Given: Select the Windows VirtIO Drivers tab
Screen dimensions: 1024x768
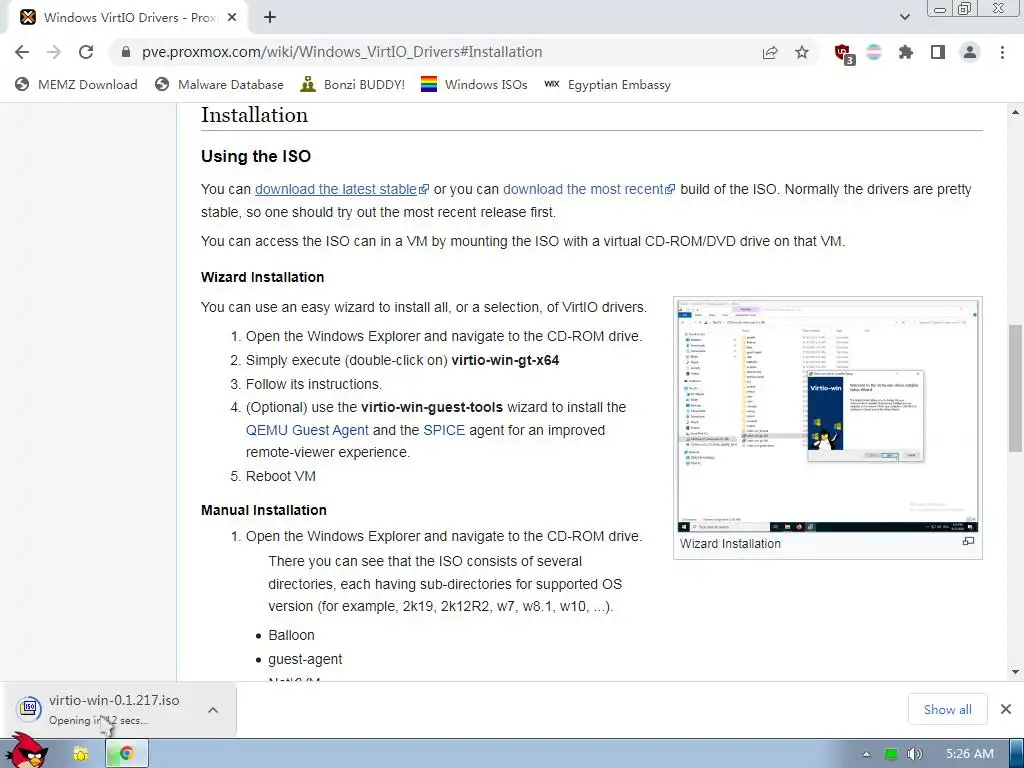Looking at the screenshot, I should [128, 18].
